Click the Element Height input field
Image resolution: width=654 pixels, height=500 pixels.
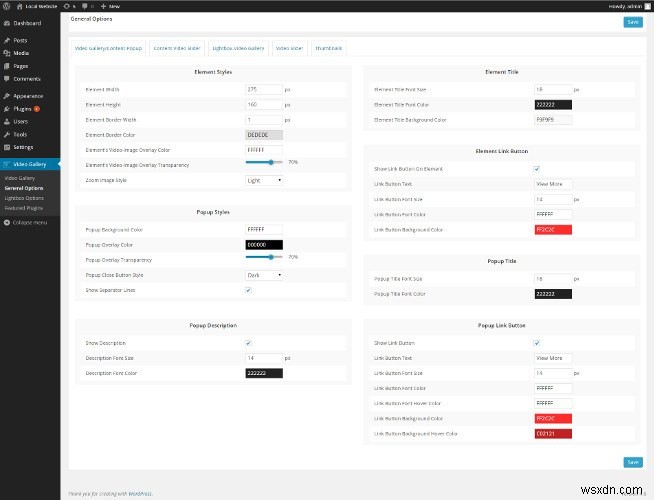264,105
